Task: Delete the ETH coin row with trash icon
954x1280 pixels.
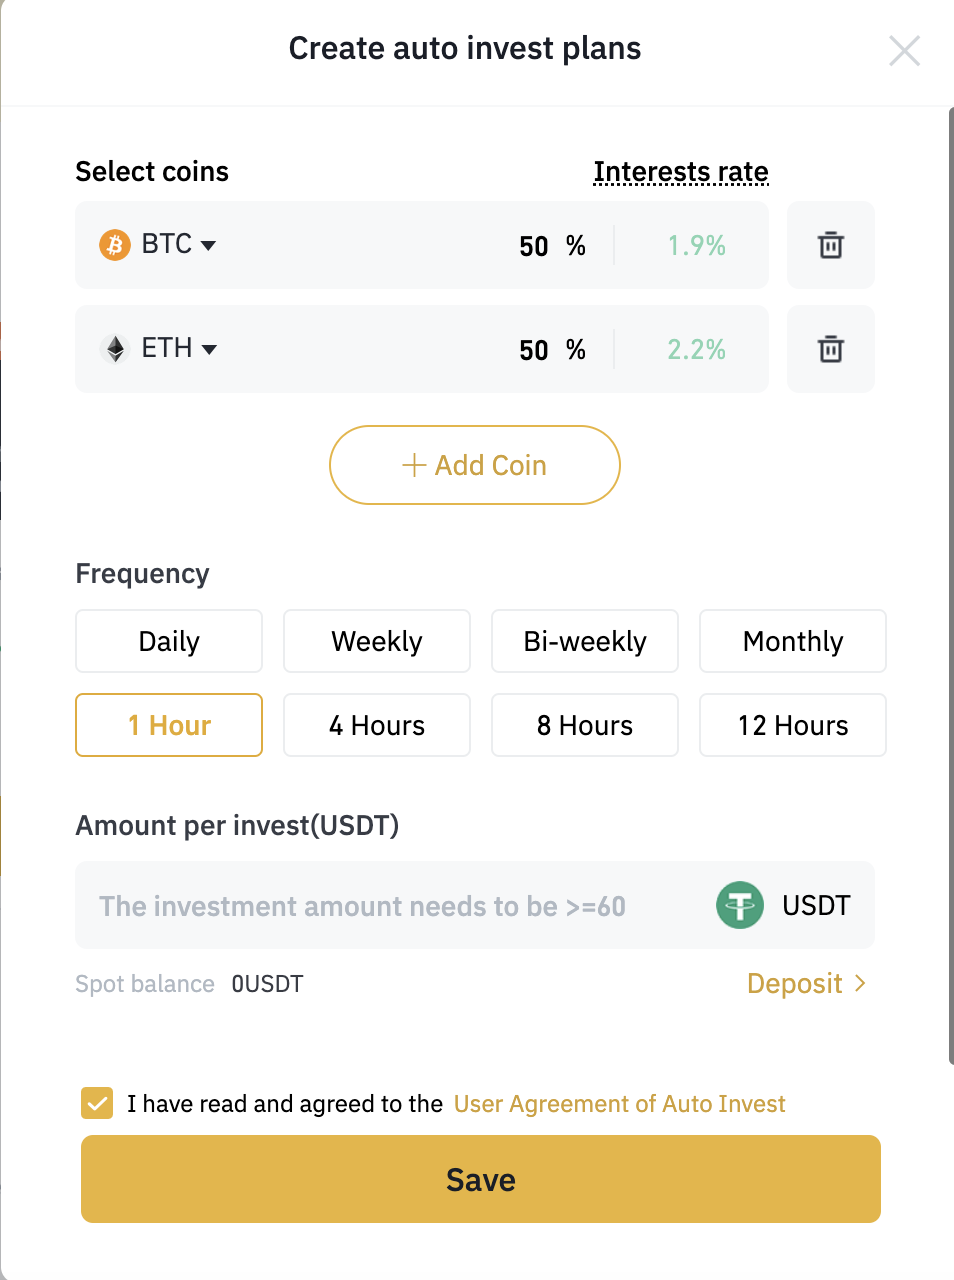Action: pos(831,349)
